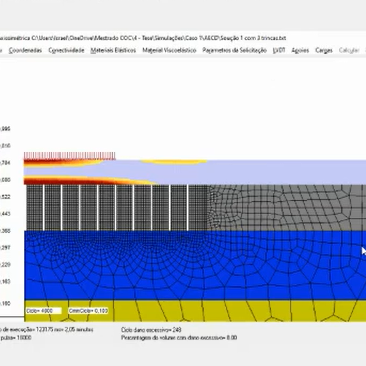Viewport: 366px width, 366px height.
Task: Open the Material Viscoelástico menu
Action: coord(169,50)
